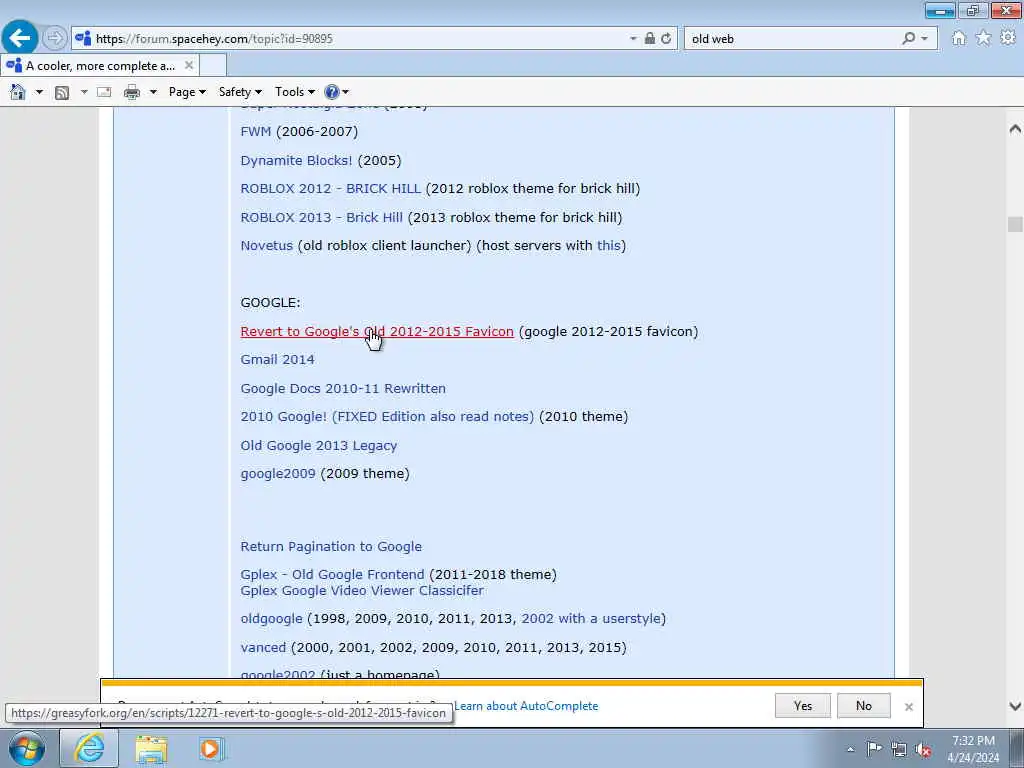Open the Novetus link
Screen dimensions: 1024x768
coord(266,246)
